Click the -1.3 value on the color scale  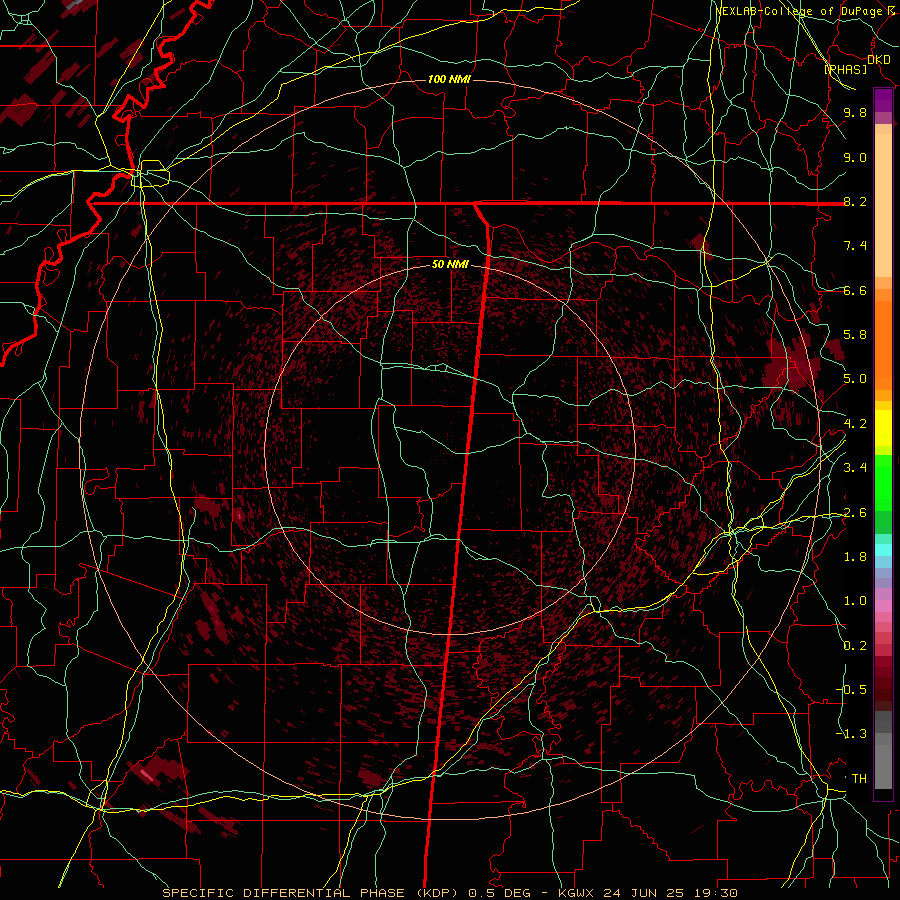click(x=851, y=734)
